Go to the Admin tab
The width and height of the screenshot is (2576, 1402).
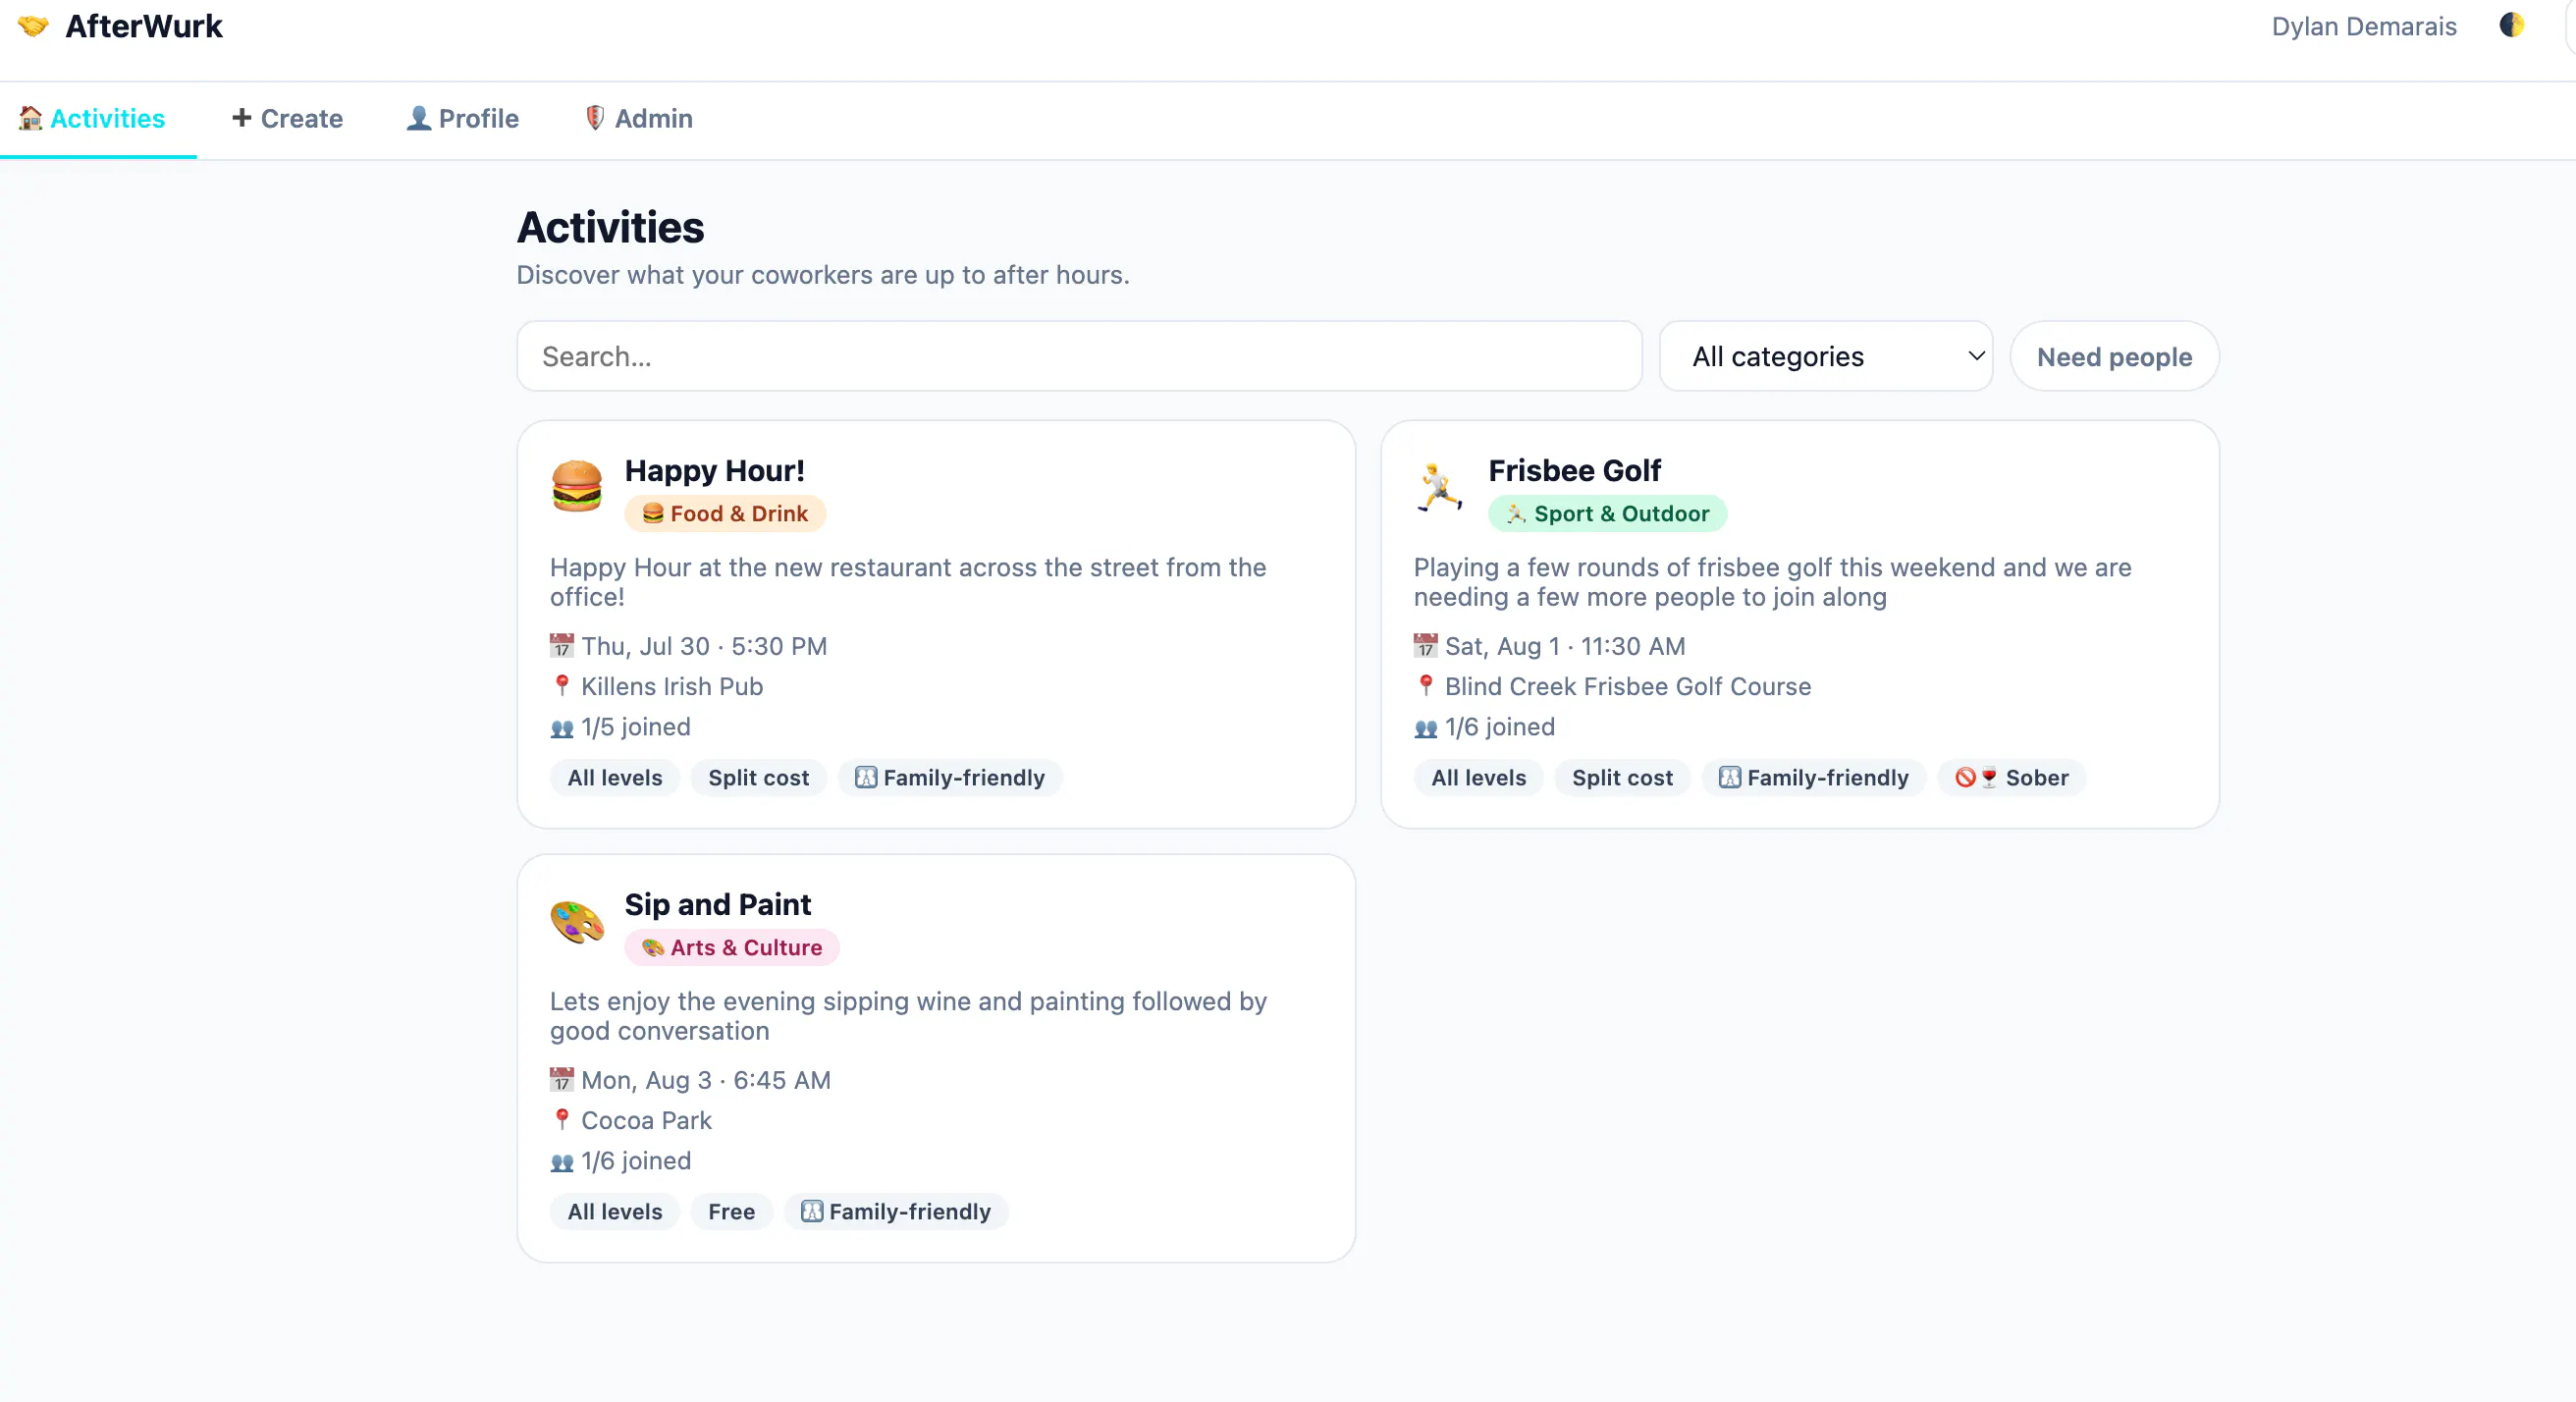[639, 119]
